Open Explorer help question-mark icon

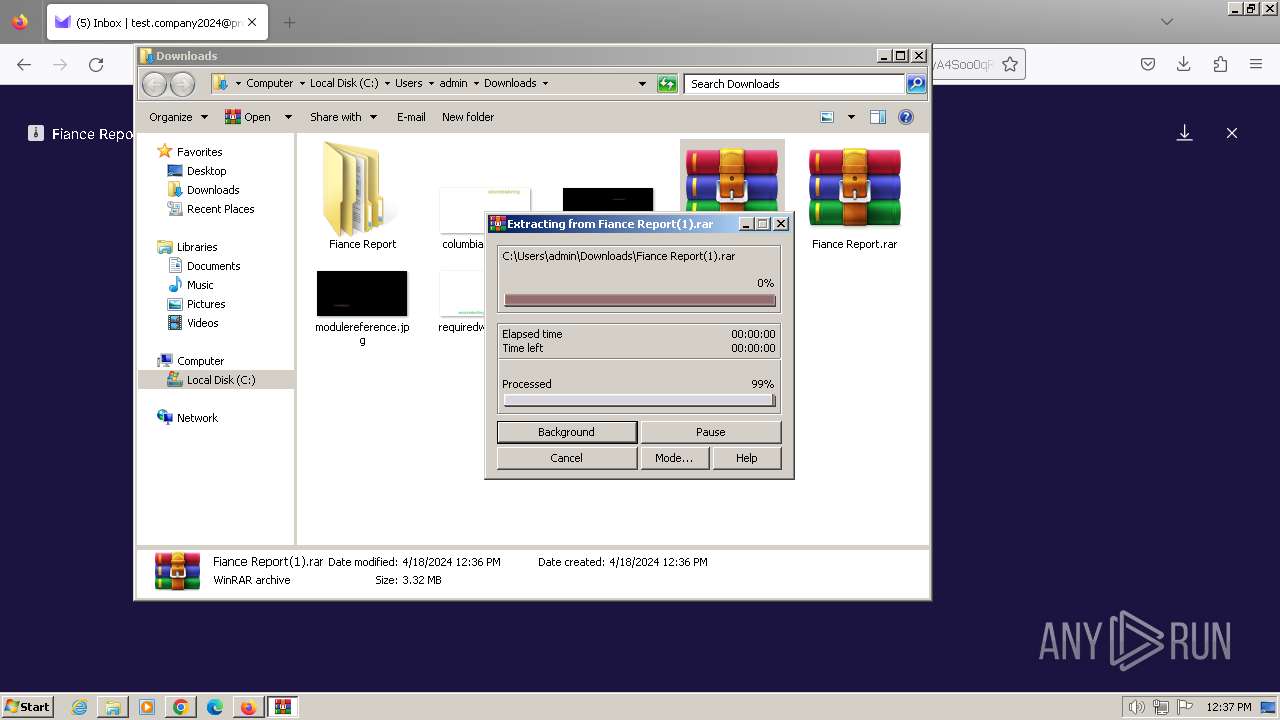(906, 117)
